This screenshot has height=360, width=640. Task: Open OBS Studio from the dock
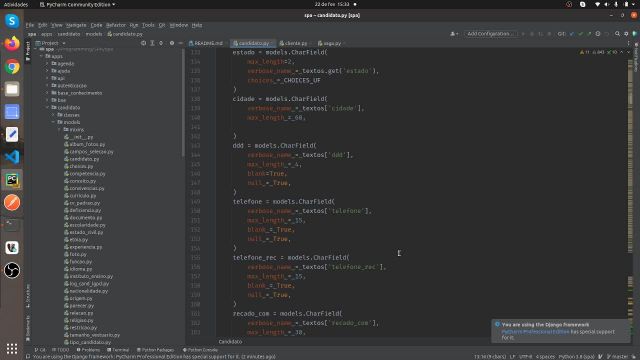(x=12, y=270)
